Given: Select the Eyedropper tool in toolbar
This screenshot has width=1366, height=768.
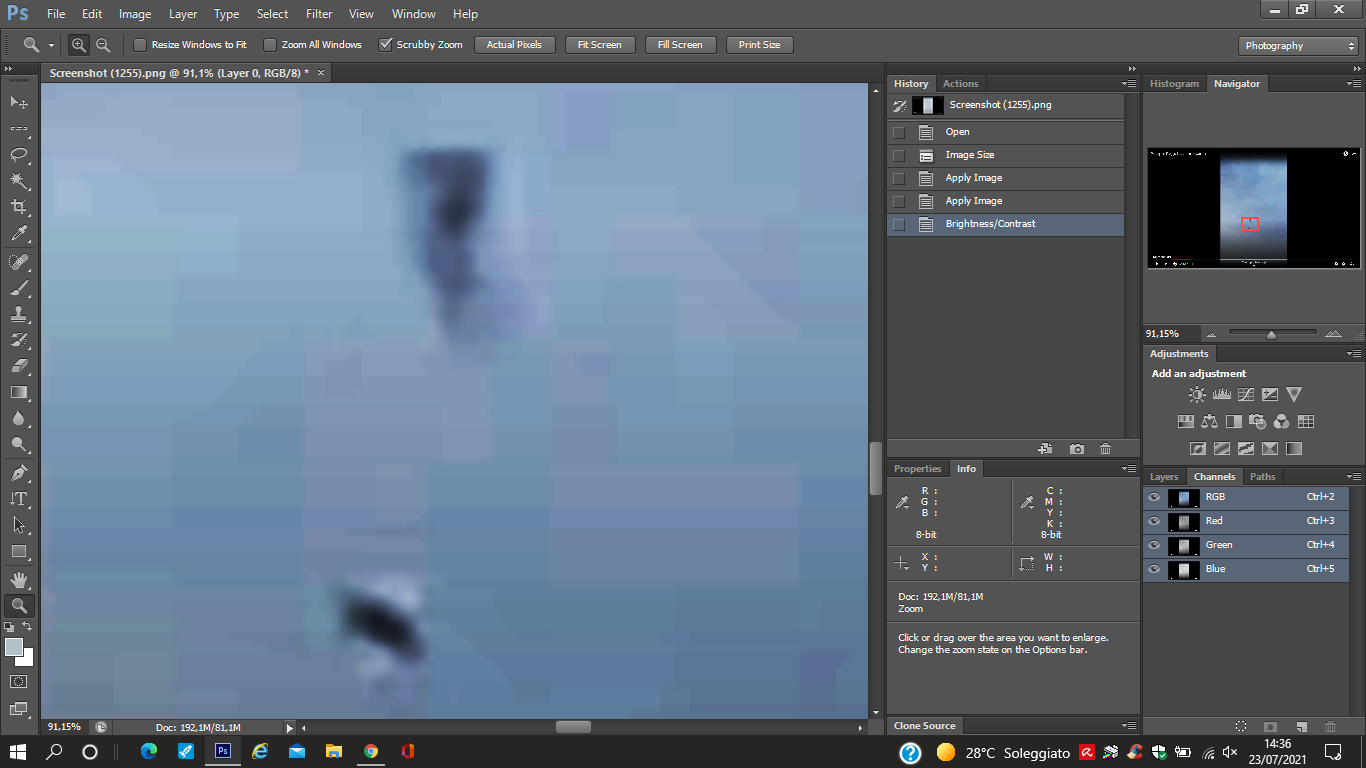Looking at the screenshot, I should click(x=19, y=233).
